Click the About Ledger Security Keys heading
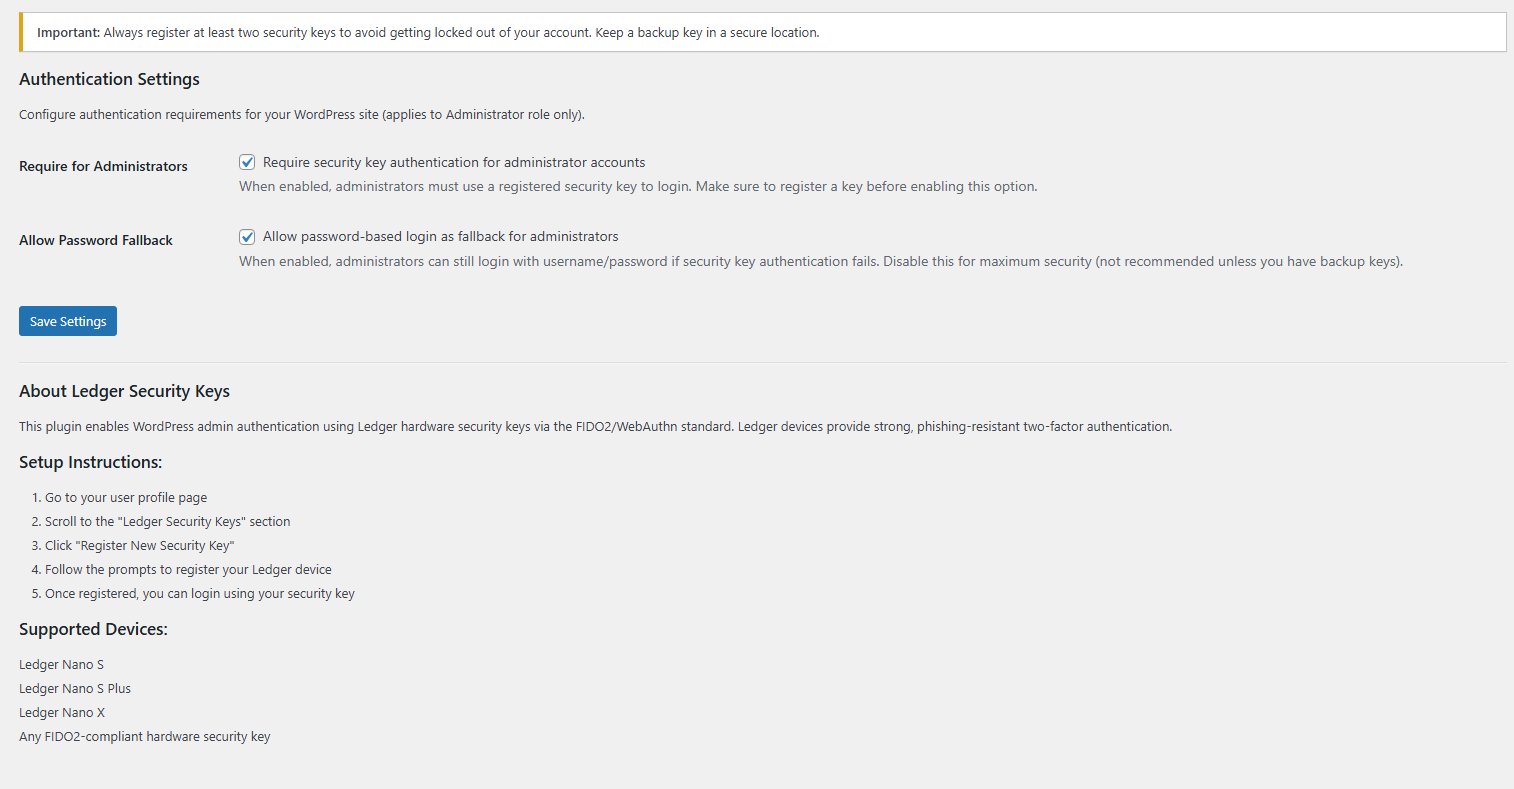Image resolution: width=1514 pixels, height=789 pixels. [x=124, y=391]
